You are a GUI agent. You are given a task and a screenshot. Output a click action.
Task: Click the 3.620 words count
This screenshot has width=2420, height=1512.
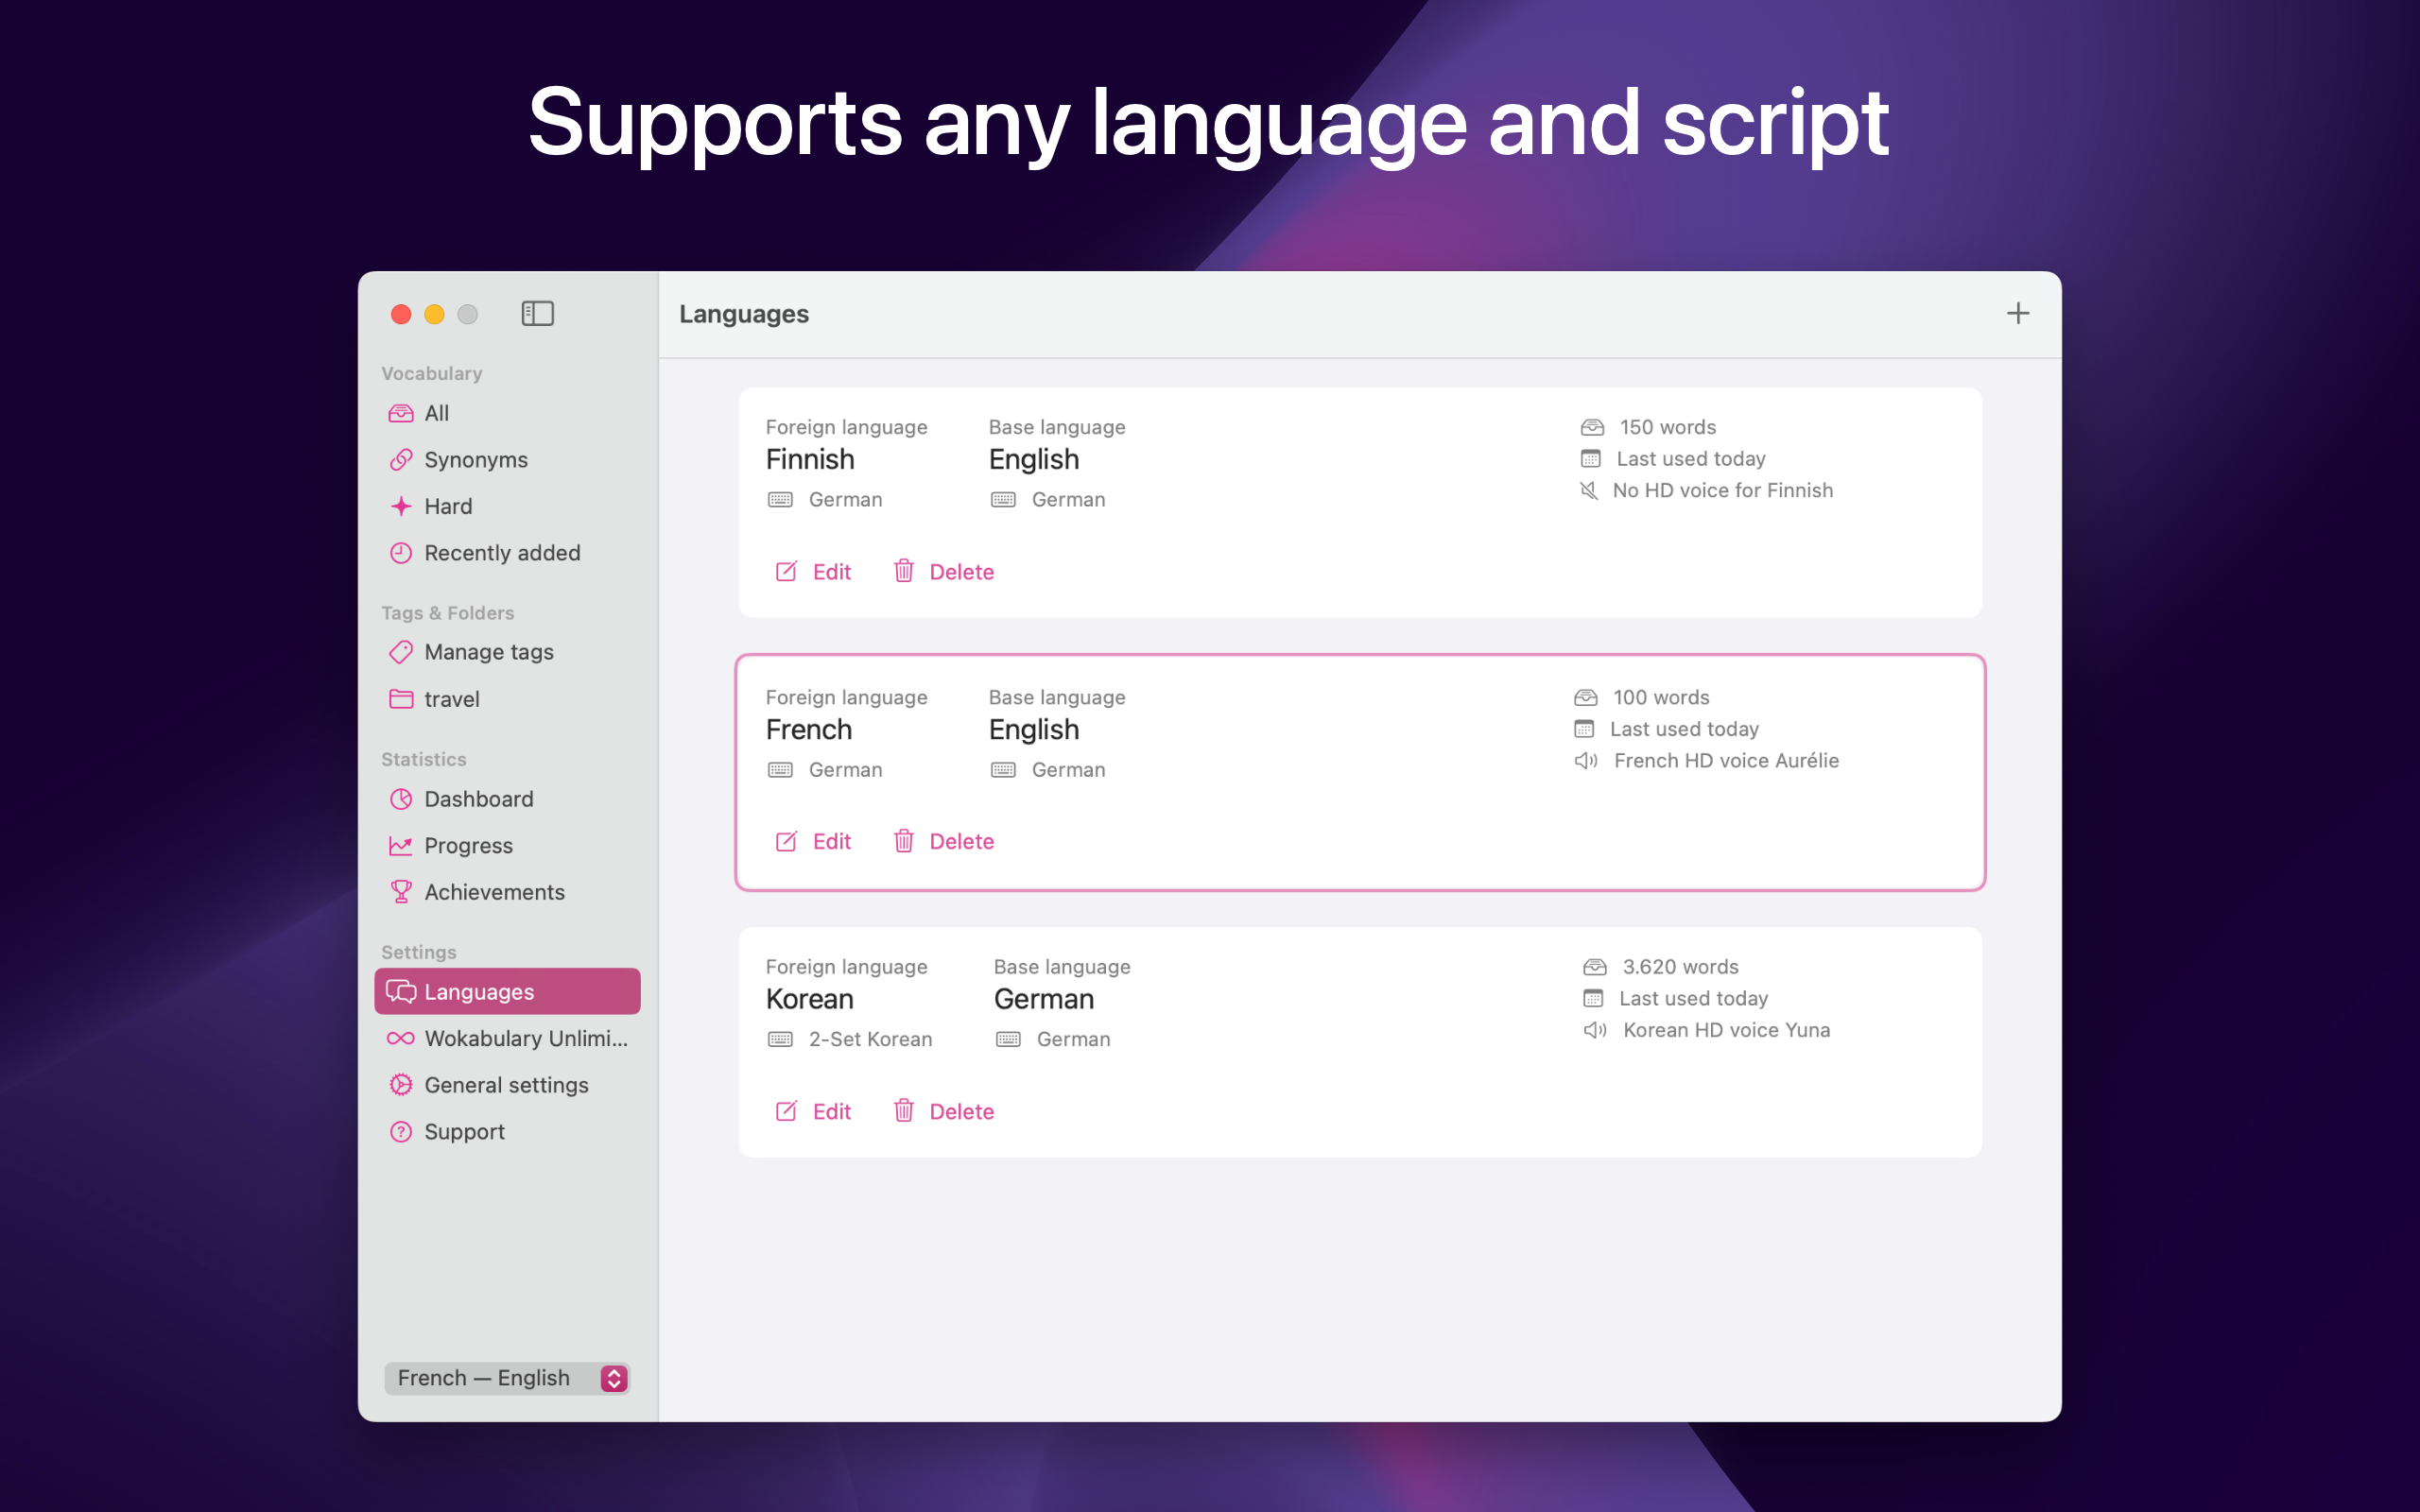click(1680, 967)
